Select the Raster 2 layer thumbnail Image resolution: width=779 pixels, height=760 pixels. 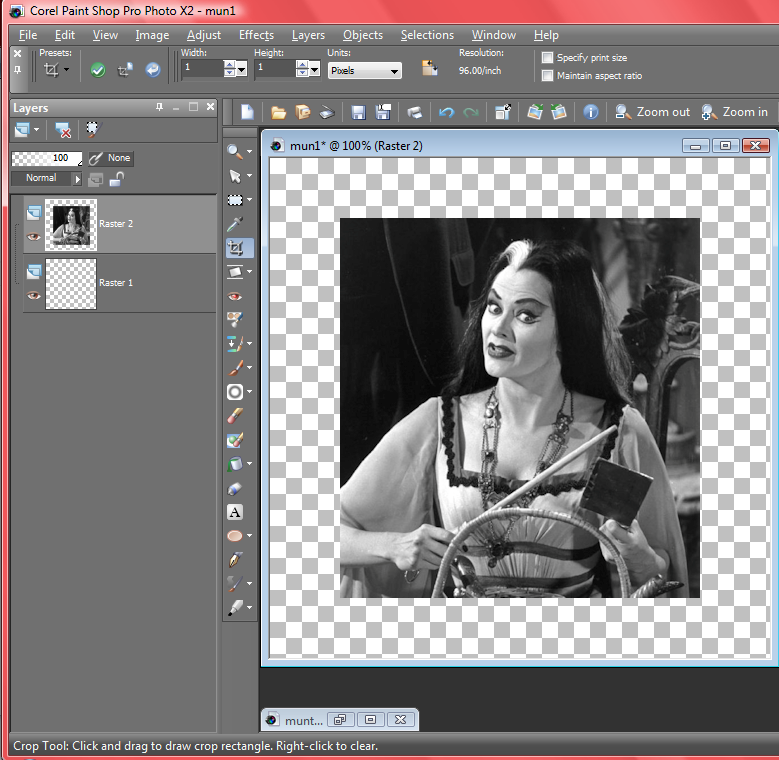71,225
